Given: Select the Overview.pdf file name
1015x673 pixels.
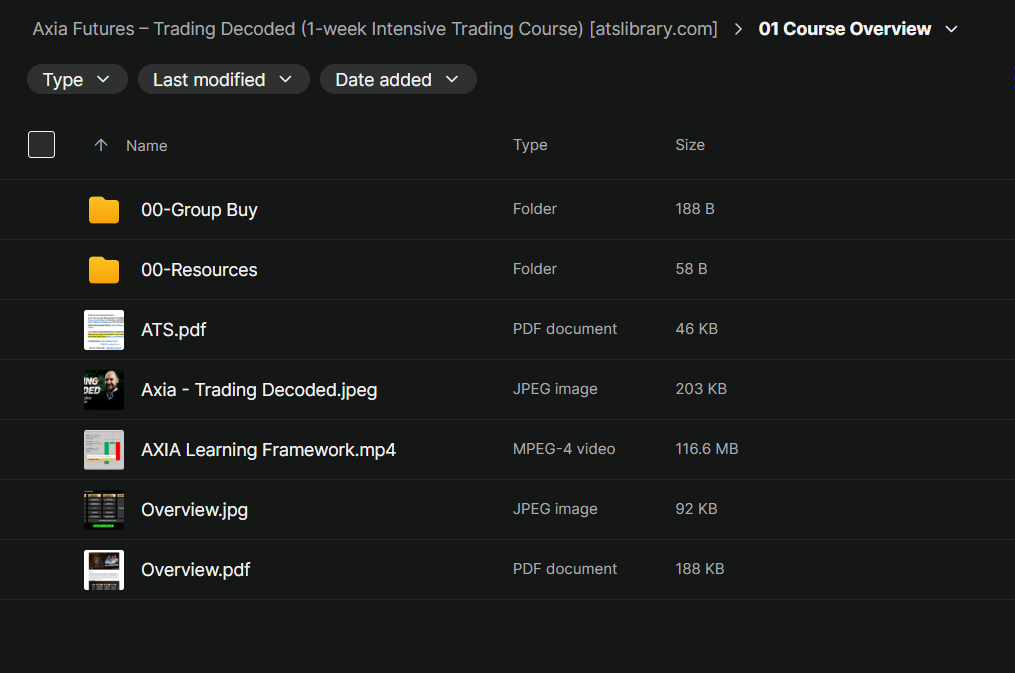Looking at the screenshot, I should [x=195, y=570].
